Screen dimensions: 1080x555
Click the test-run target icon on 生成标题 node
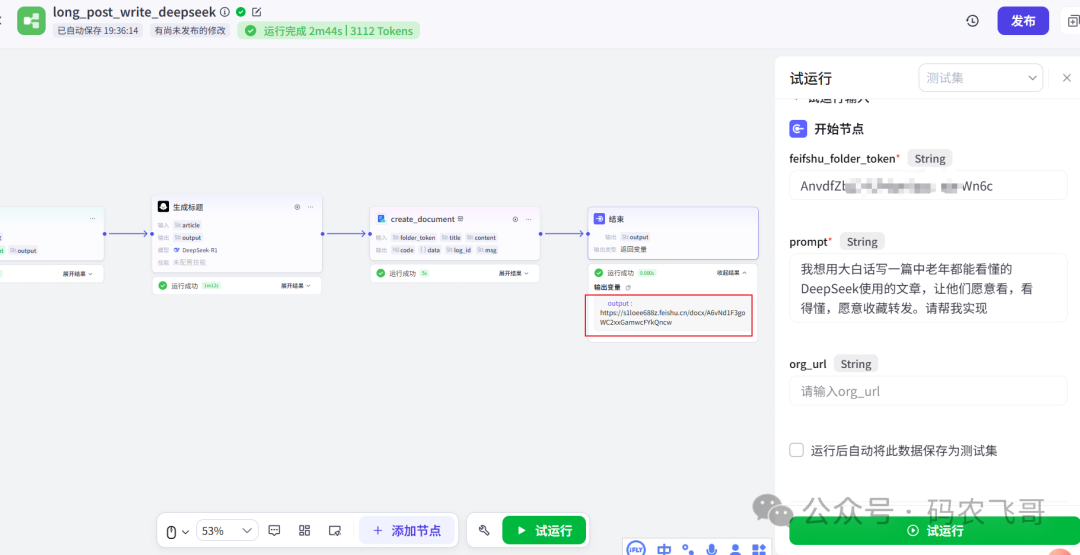click(x=298, y=207)
